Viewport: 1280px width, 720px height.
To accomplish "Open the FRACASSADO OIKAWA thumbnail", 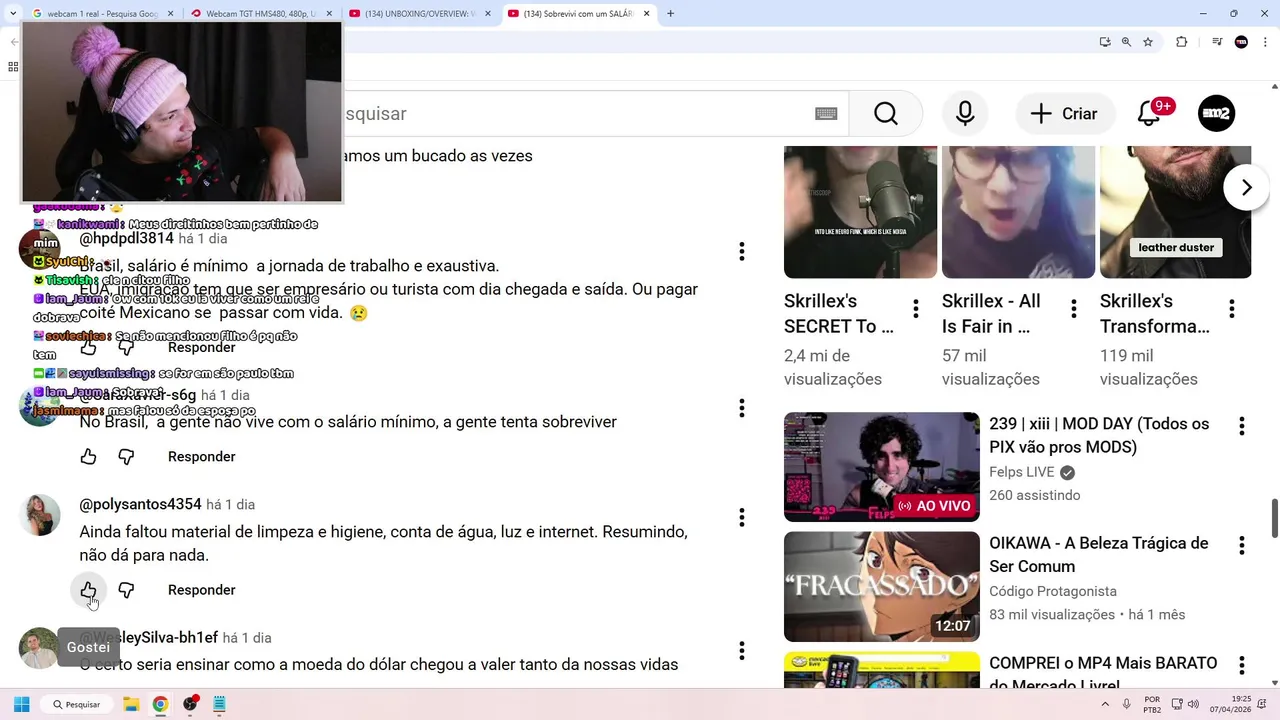I will pos(882,586).
